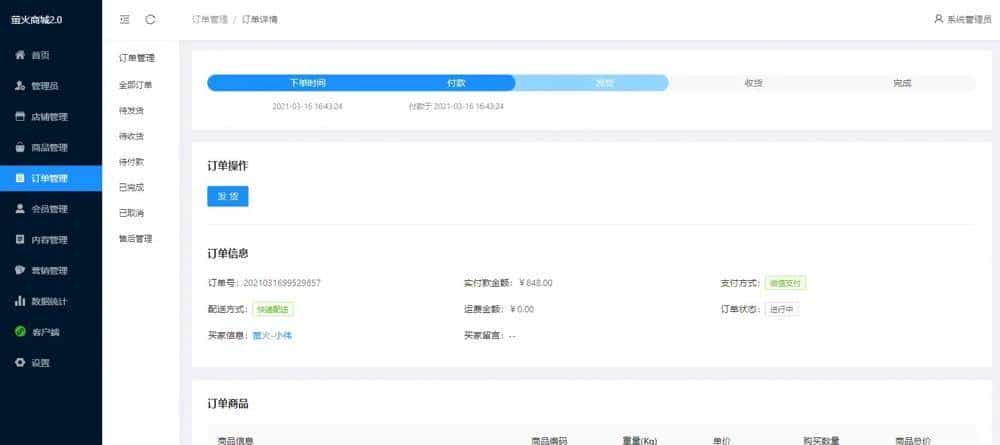Click the 数据统计 bar chart icon
Image resolution: width=1000 pixels, height=445 pixels.
[x=20, y=301]
